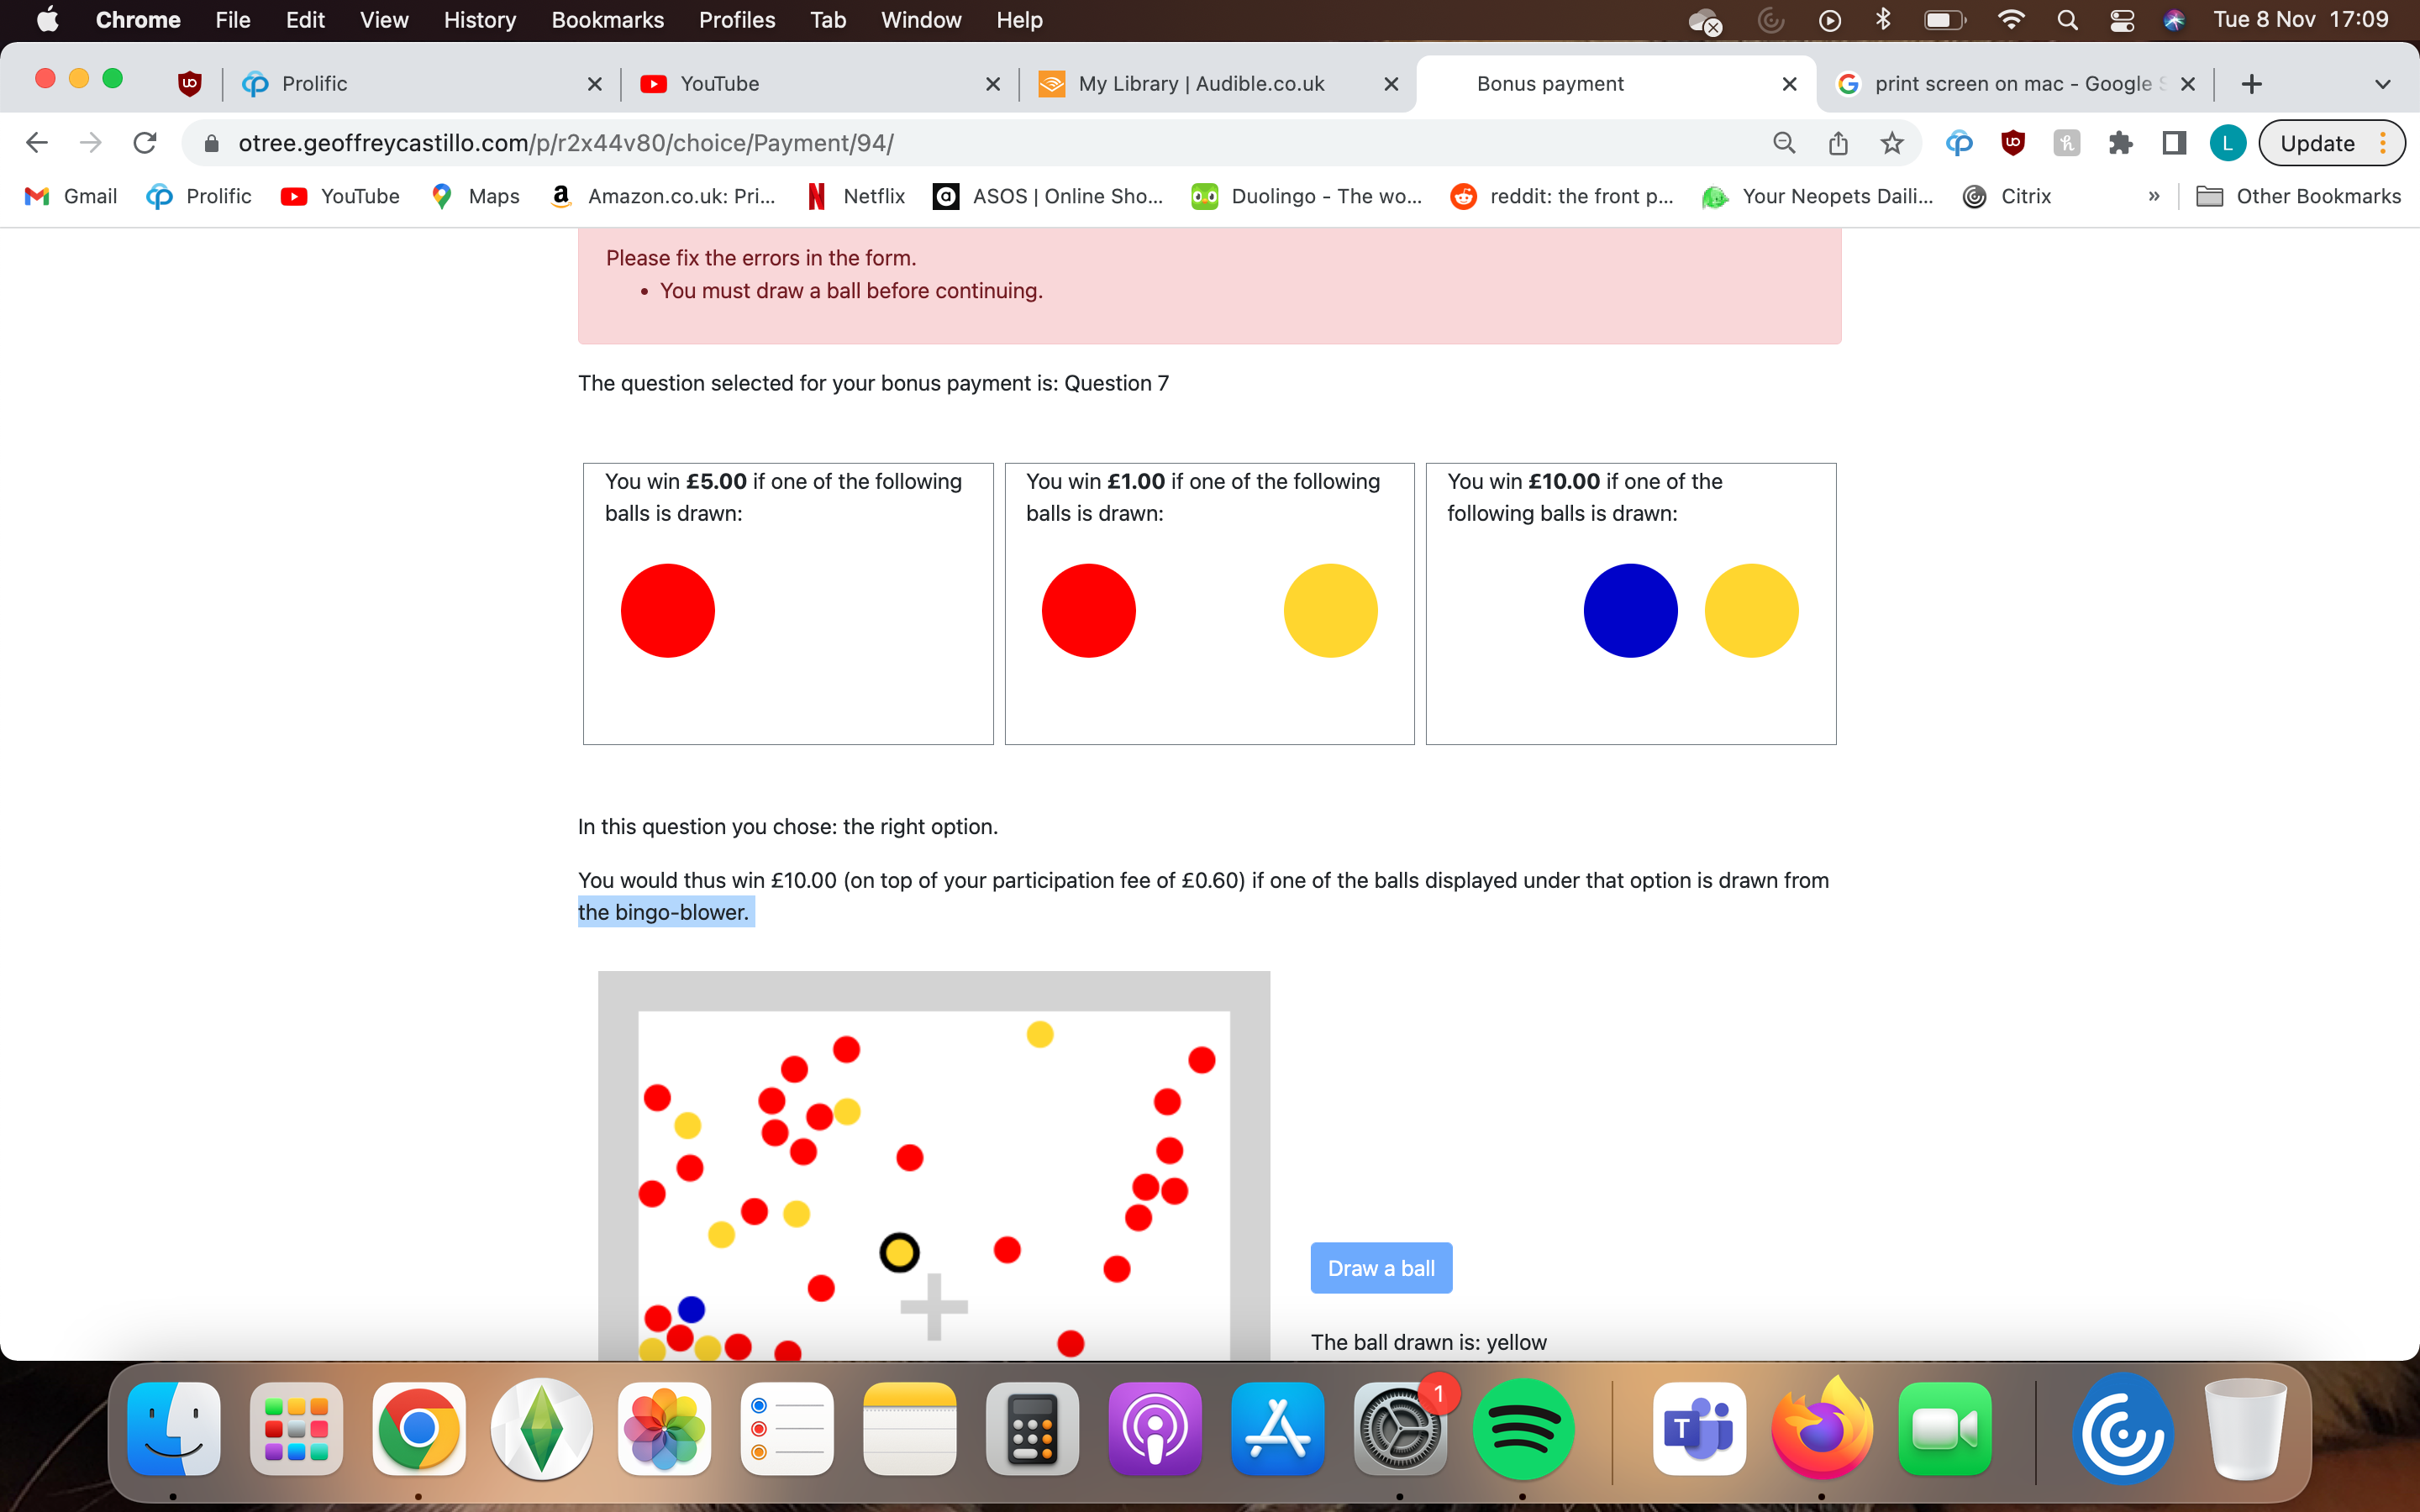Open Microsoft Teams from the Dock
The height and width of the screenshot is (1512, 2420).
click(x=1700, y=1429)
